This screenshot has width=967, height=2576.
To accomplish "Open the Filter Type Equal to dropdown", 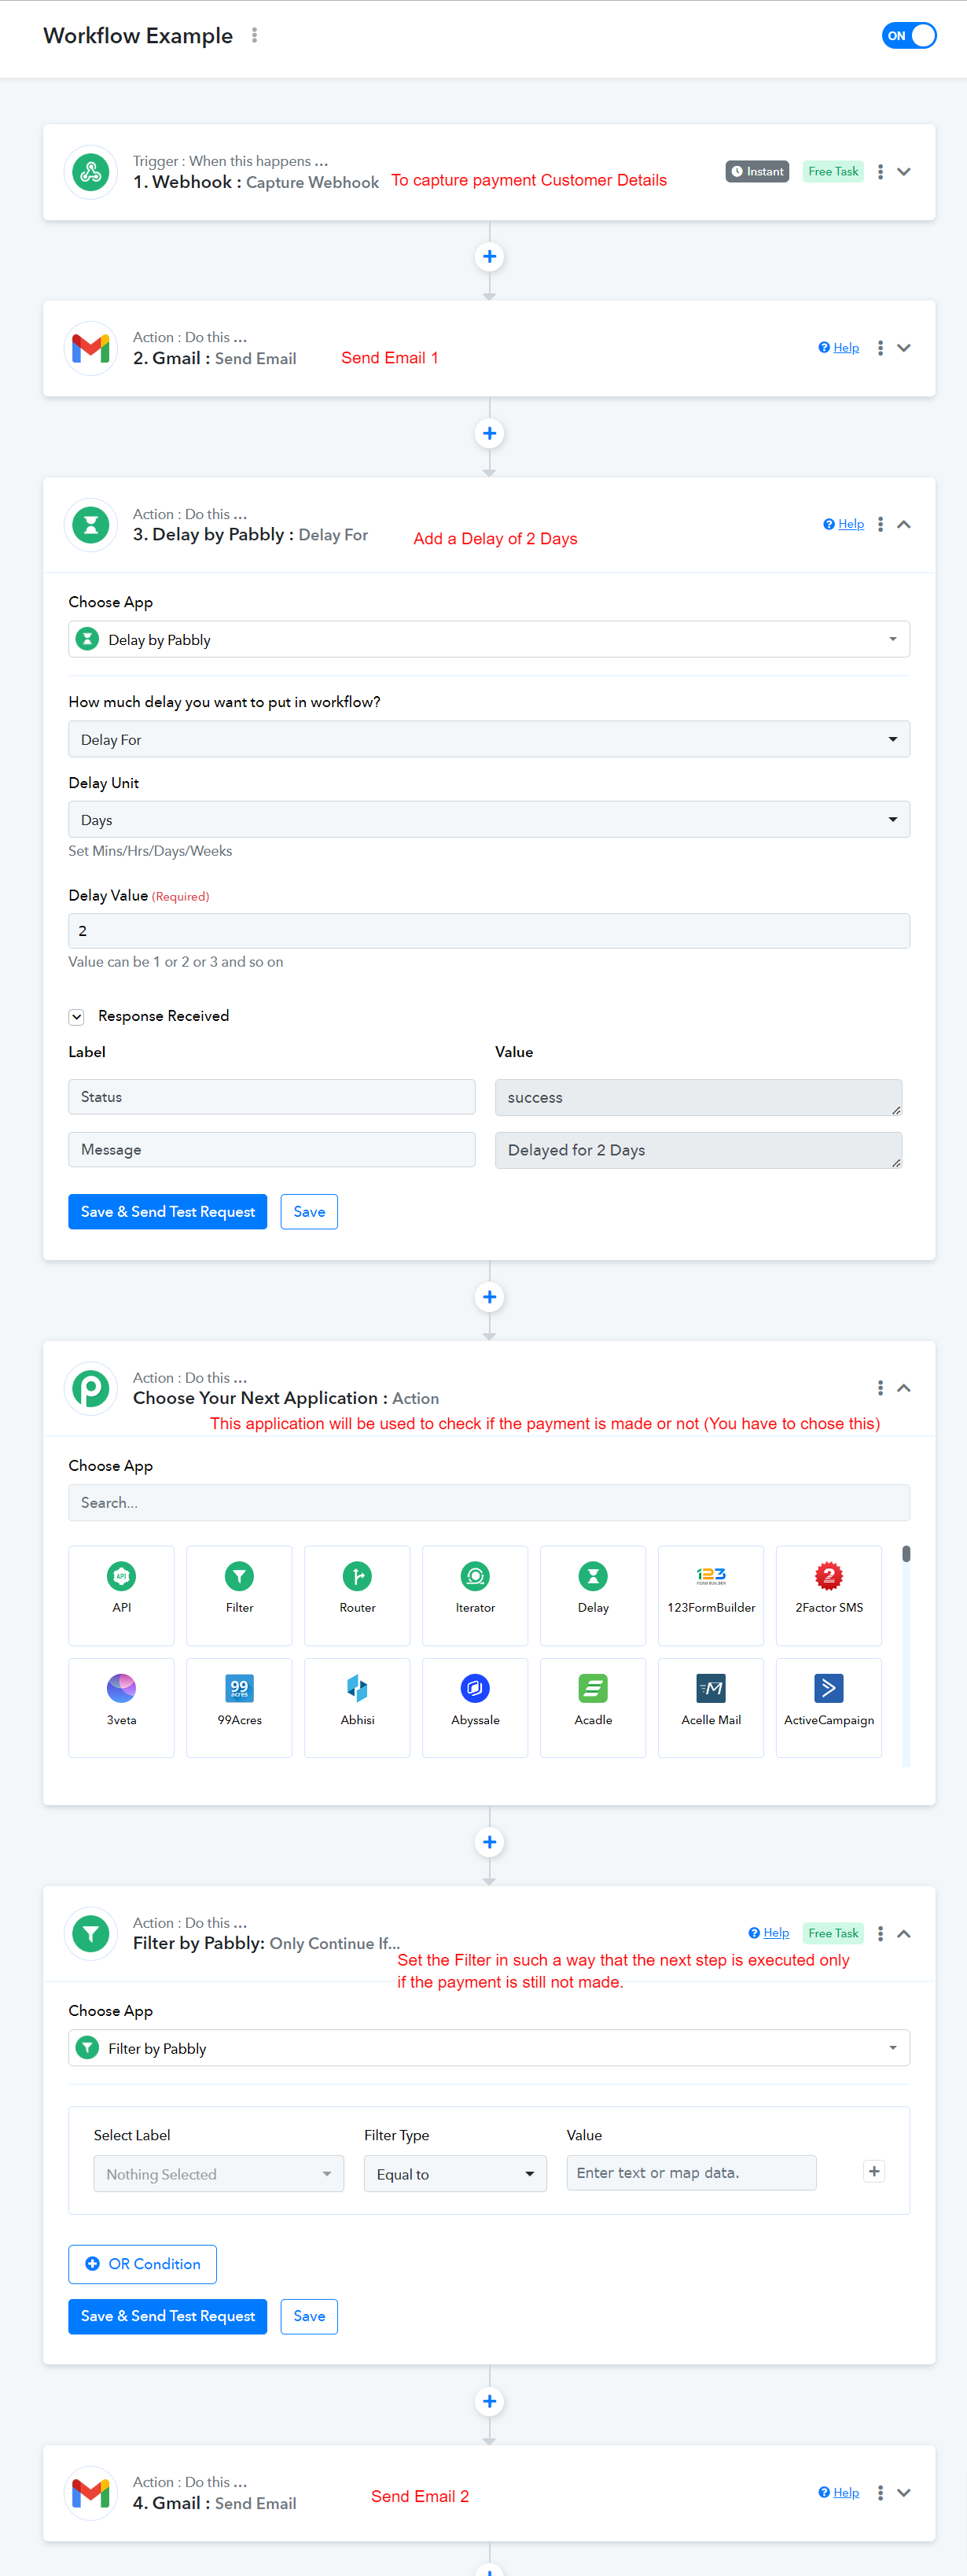I will (455, 2174).
